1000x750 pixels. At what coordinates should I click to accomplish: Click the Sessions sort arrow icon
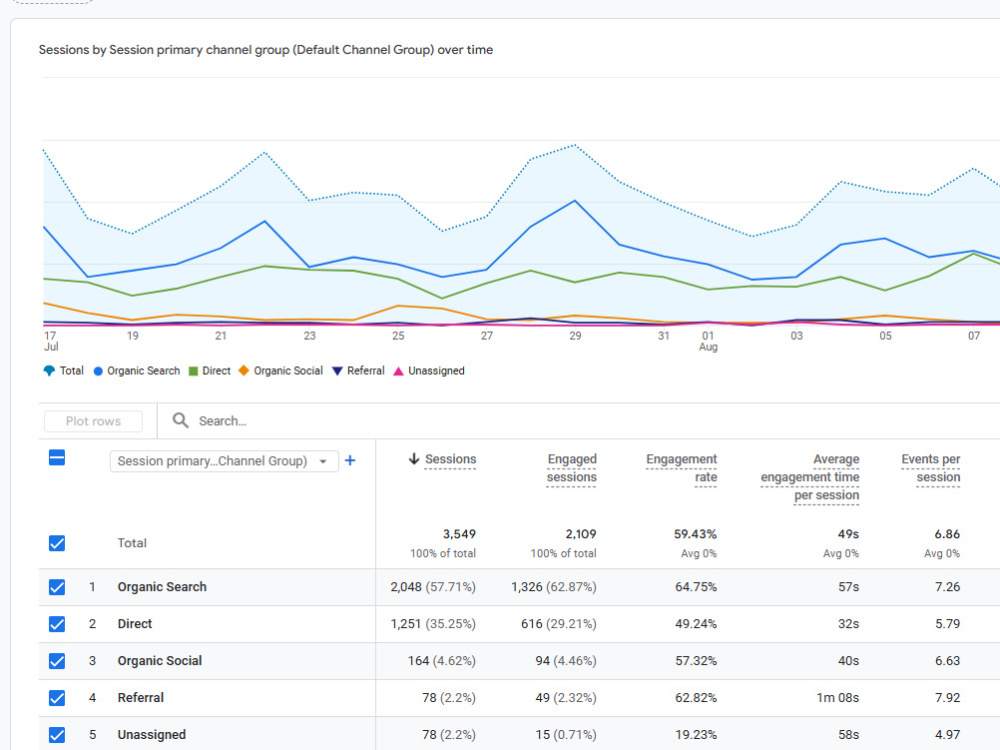pos(414,459)
